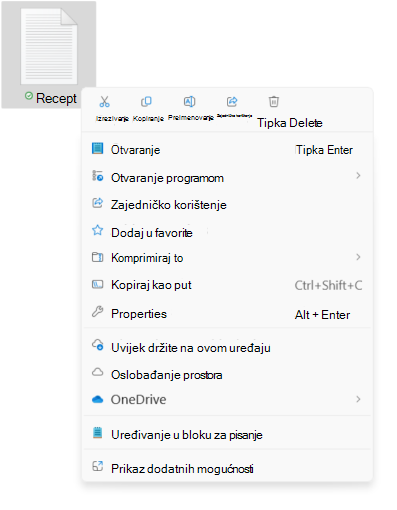Expand the Komprimiraj to submenu chevron
The width and height of the screenshot is (397, 510).
point(358,257)
